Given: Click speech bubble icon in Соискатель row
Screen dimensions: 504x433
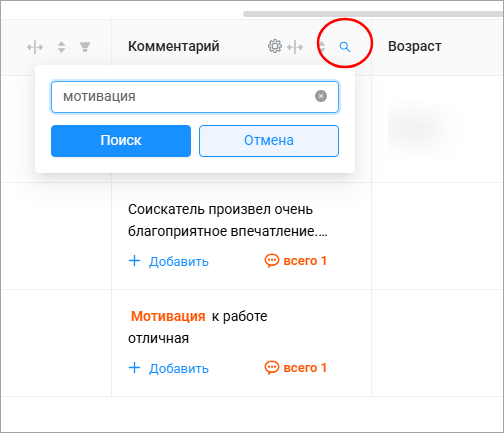Looking at the screenshot, I should pos(272,261).
